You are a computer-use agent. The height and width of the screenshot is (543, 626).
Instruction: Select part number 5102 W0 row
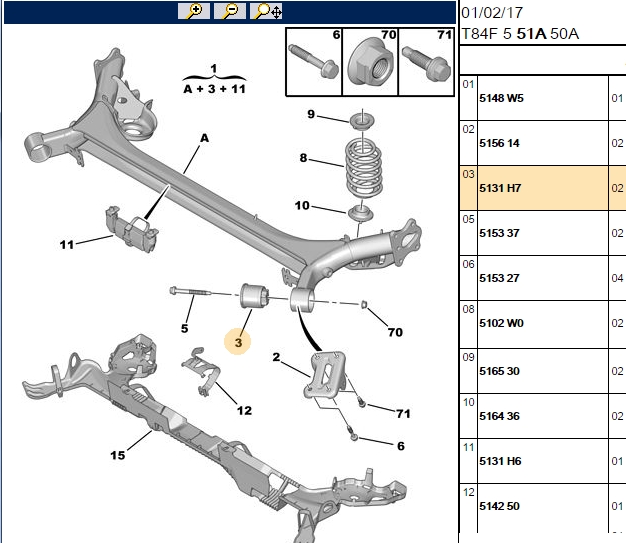[543, 323]
